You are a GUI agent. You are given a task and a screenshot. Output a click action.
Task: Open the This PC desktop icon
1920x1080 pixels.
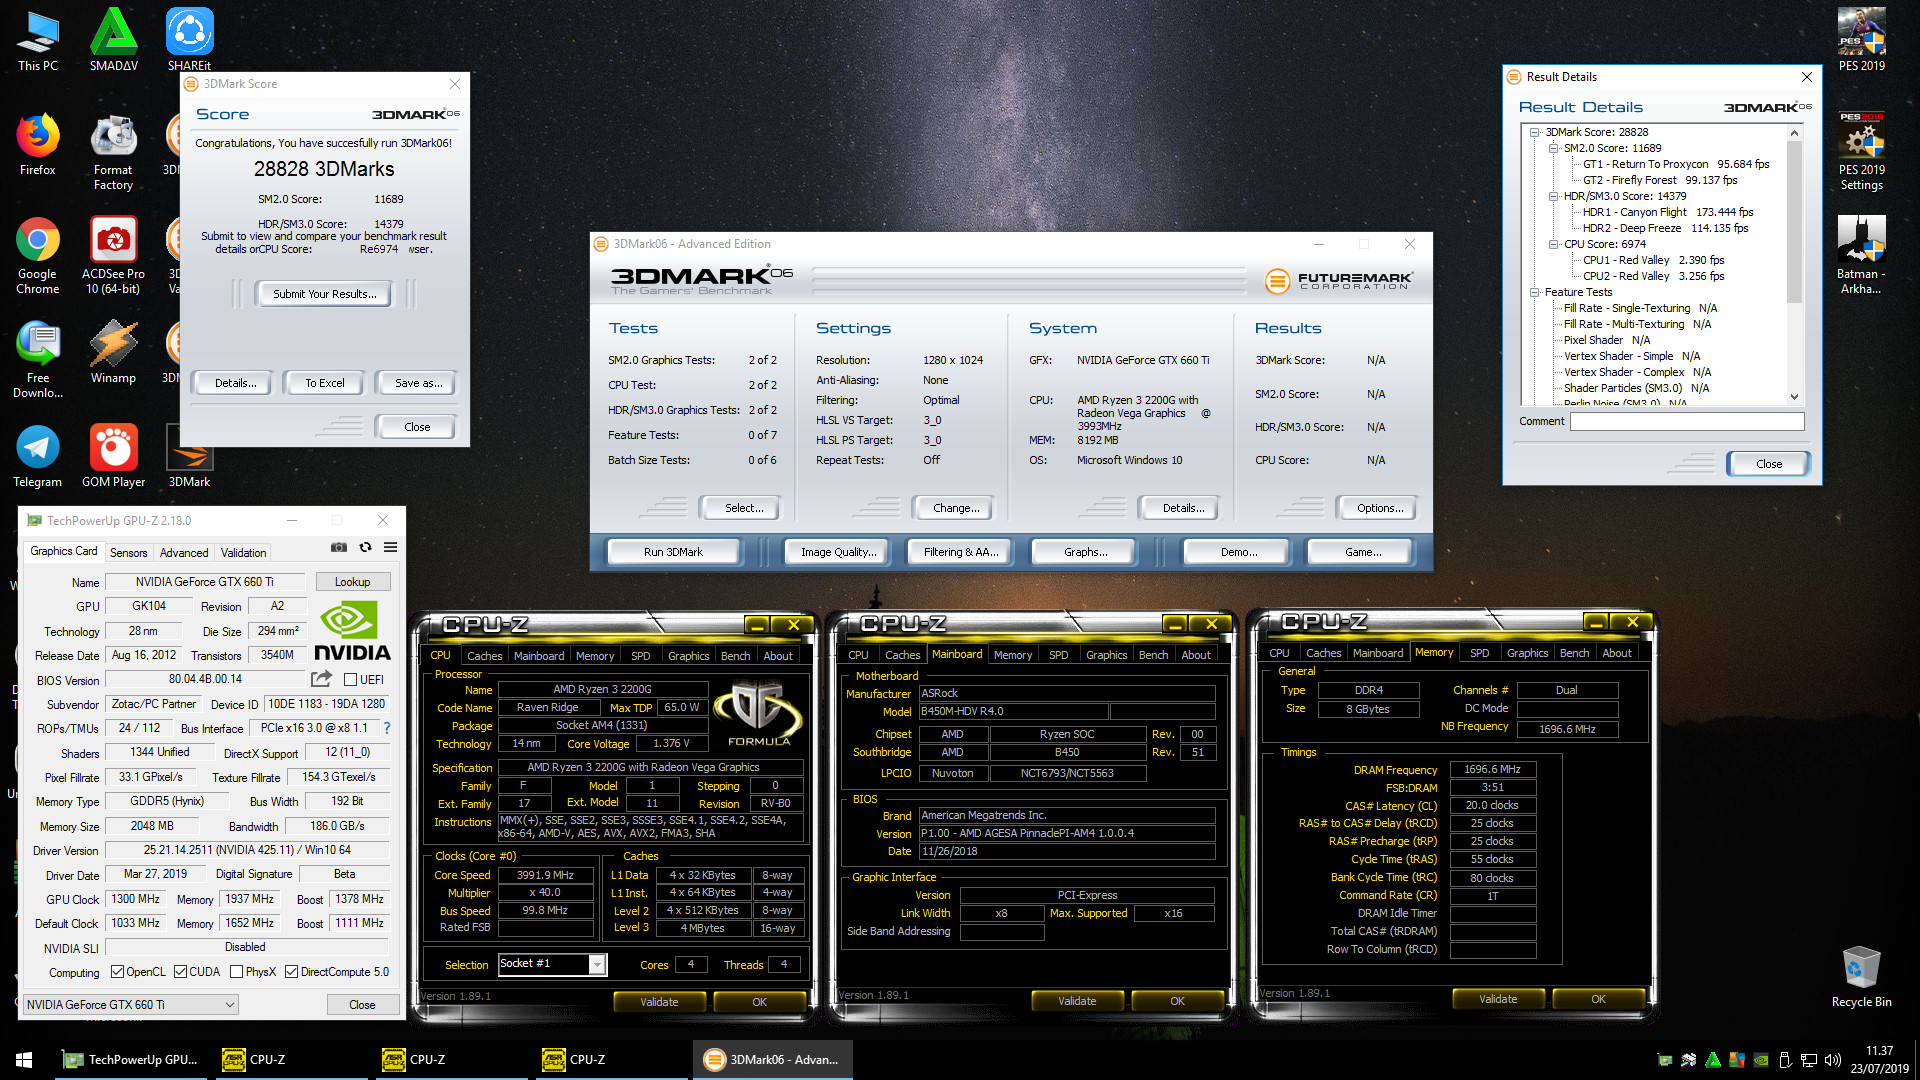click(37, 40)
